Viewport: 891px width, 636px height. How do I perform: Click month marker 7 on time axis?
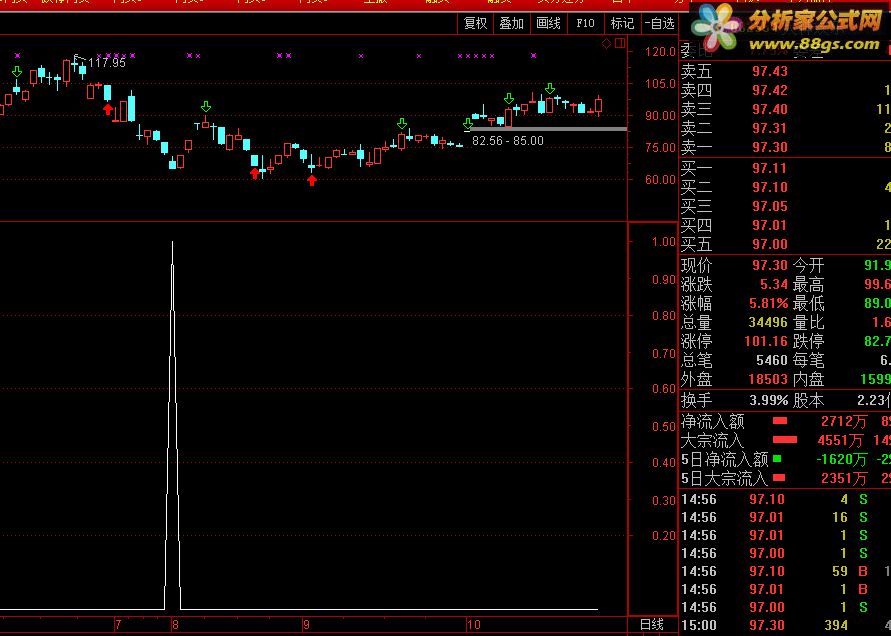pos(118,625)
